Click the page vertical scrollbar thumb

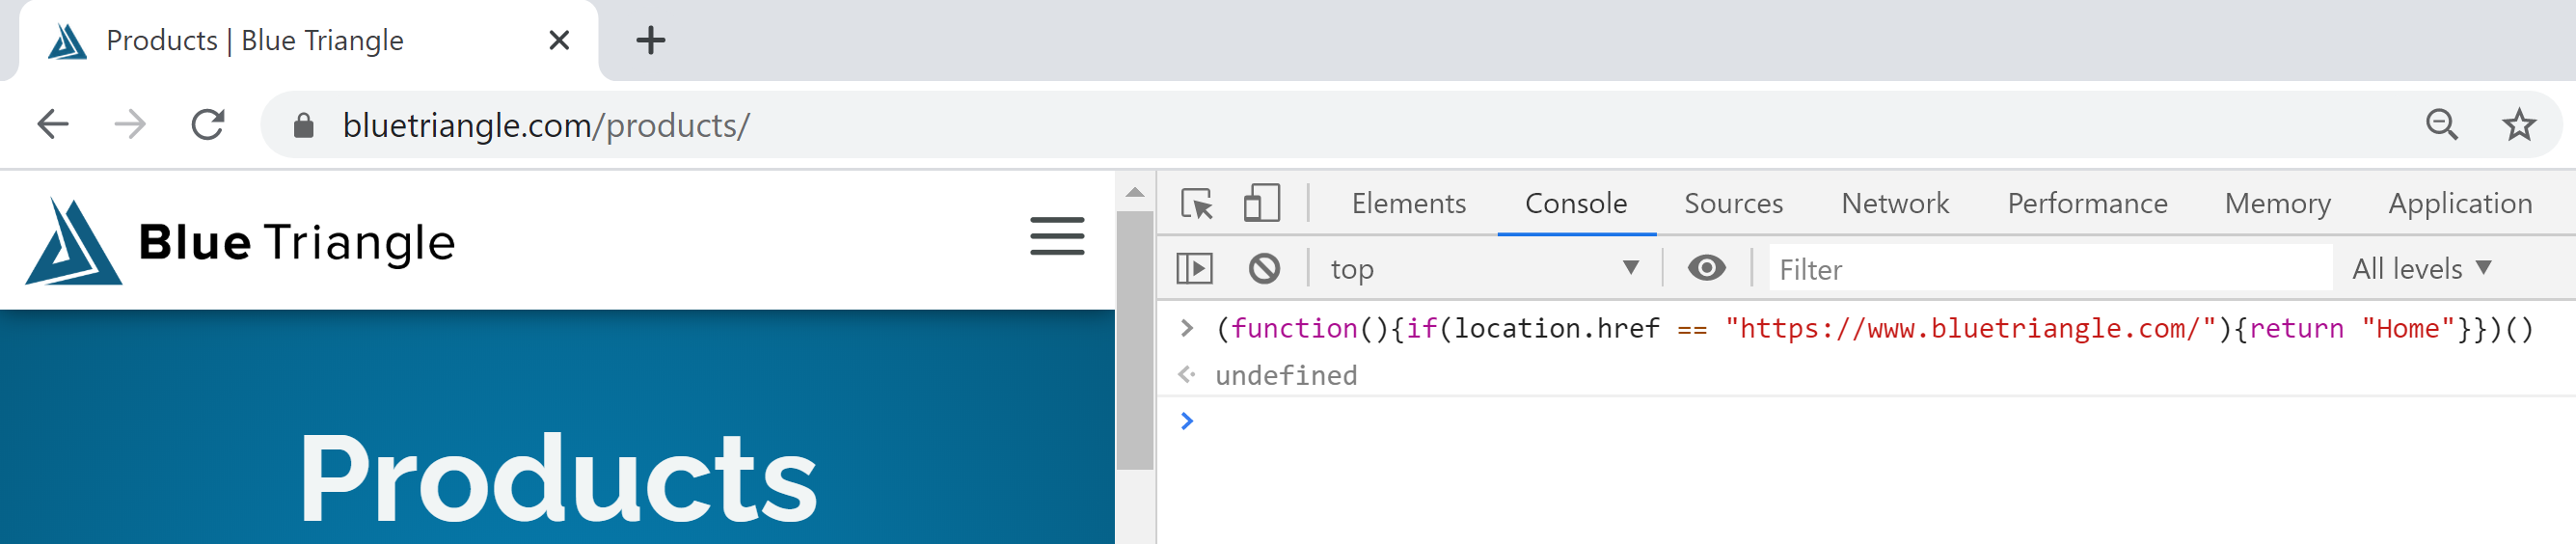pyautogui.click(x=1135, y=340)
